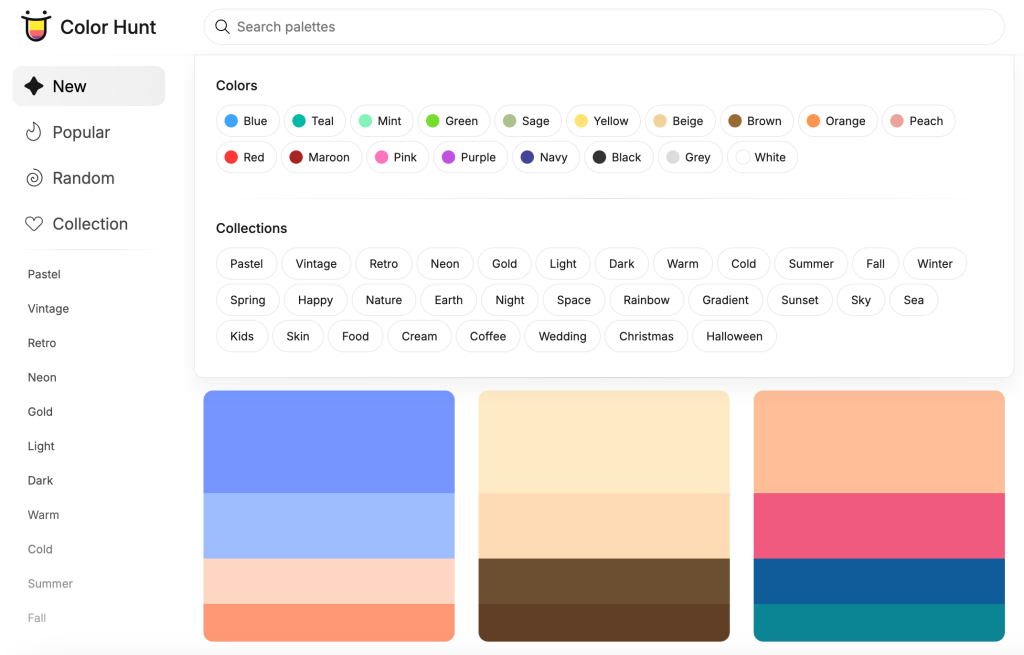Click the Color Hunt logo icon
Viewport: 1024px width, 655px height.
pyautogui.click(x=35, y=26)
